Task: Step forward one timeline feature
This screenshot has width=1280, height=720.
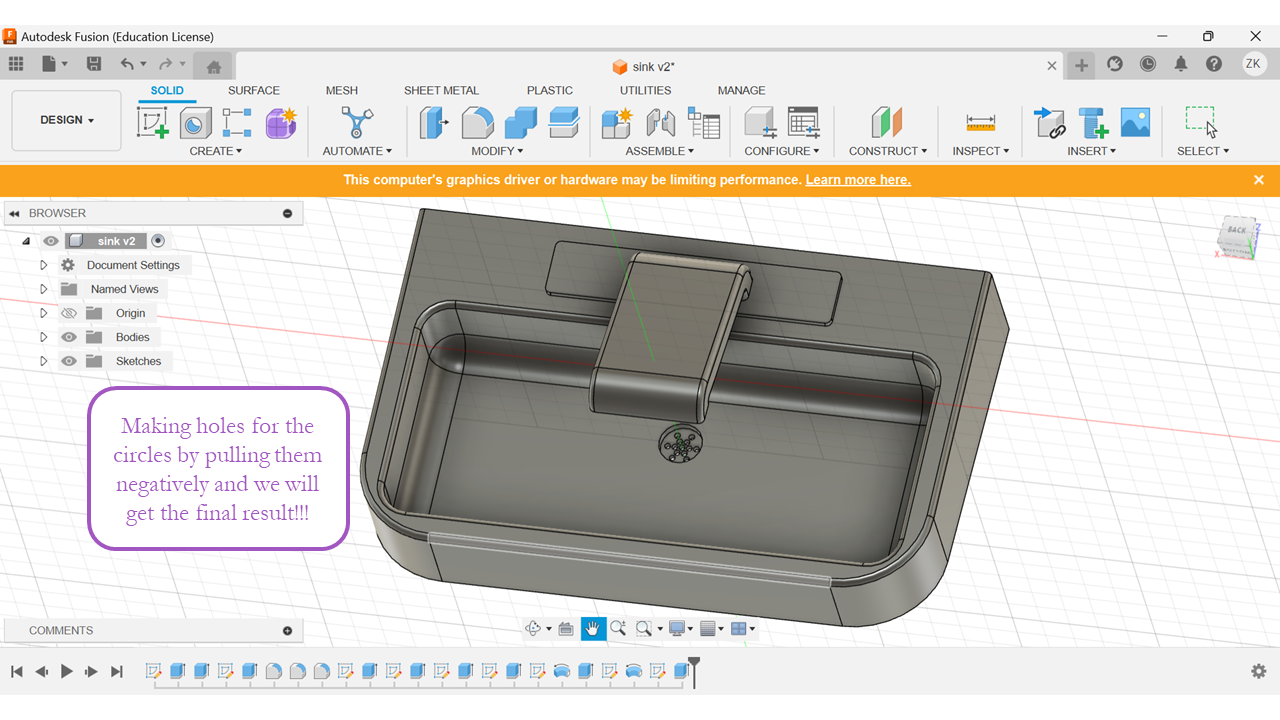Action: click(91, 671)
